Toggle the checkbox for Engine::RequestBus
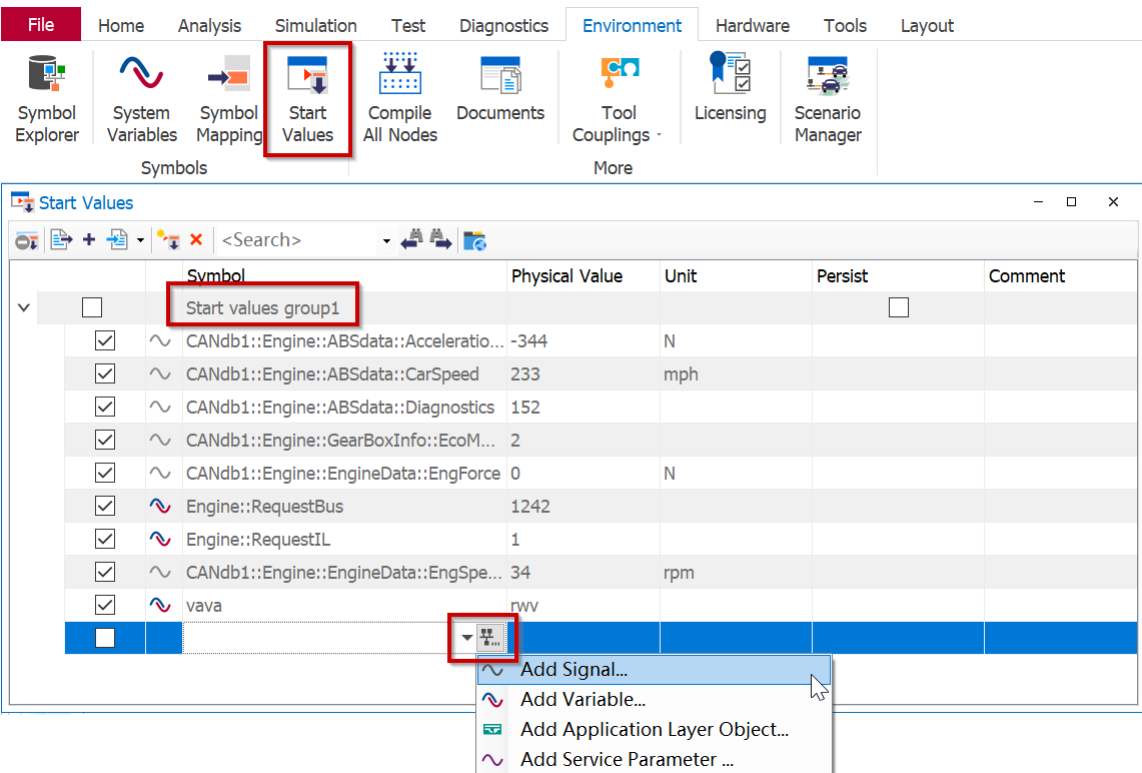This screenshot has width=1142, height=773. point(105,506)
